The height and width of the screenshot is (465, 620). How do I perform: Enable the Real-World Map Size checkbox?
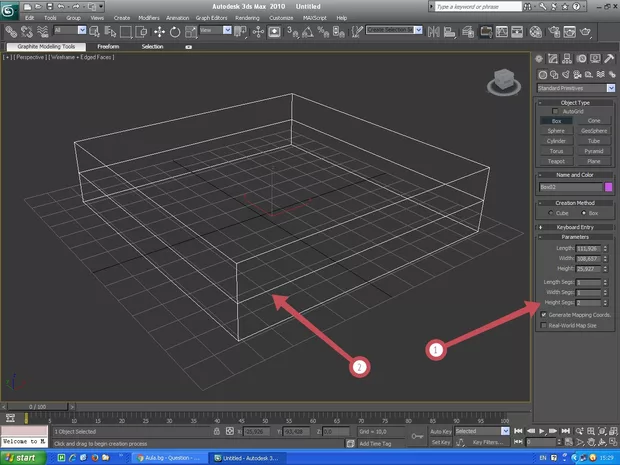pos(543,325)
